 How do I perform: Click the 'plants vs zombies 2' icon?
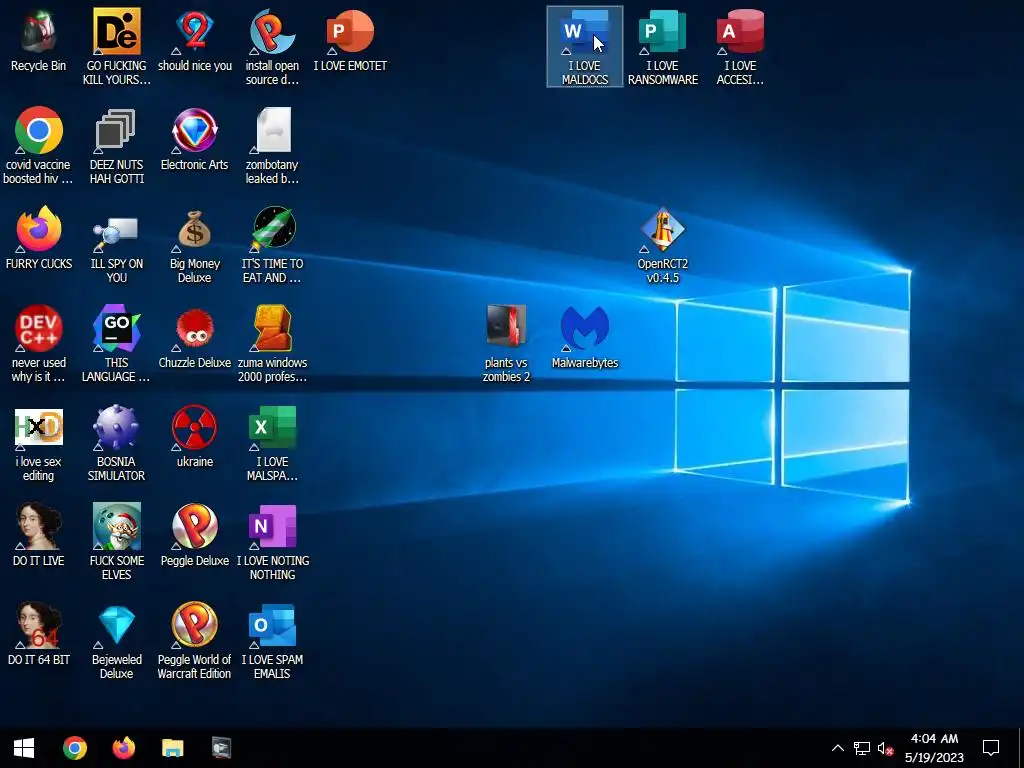tap(506, 344)
